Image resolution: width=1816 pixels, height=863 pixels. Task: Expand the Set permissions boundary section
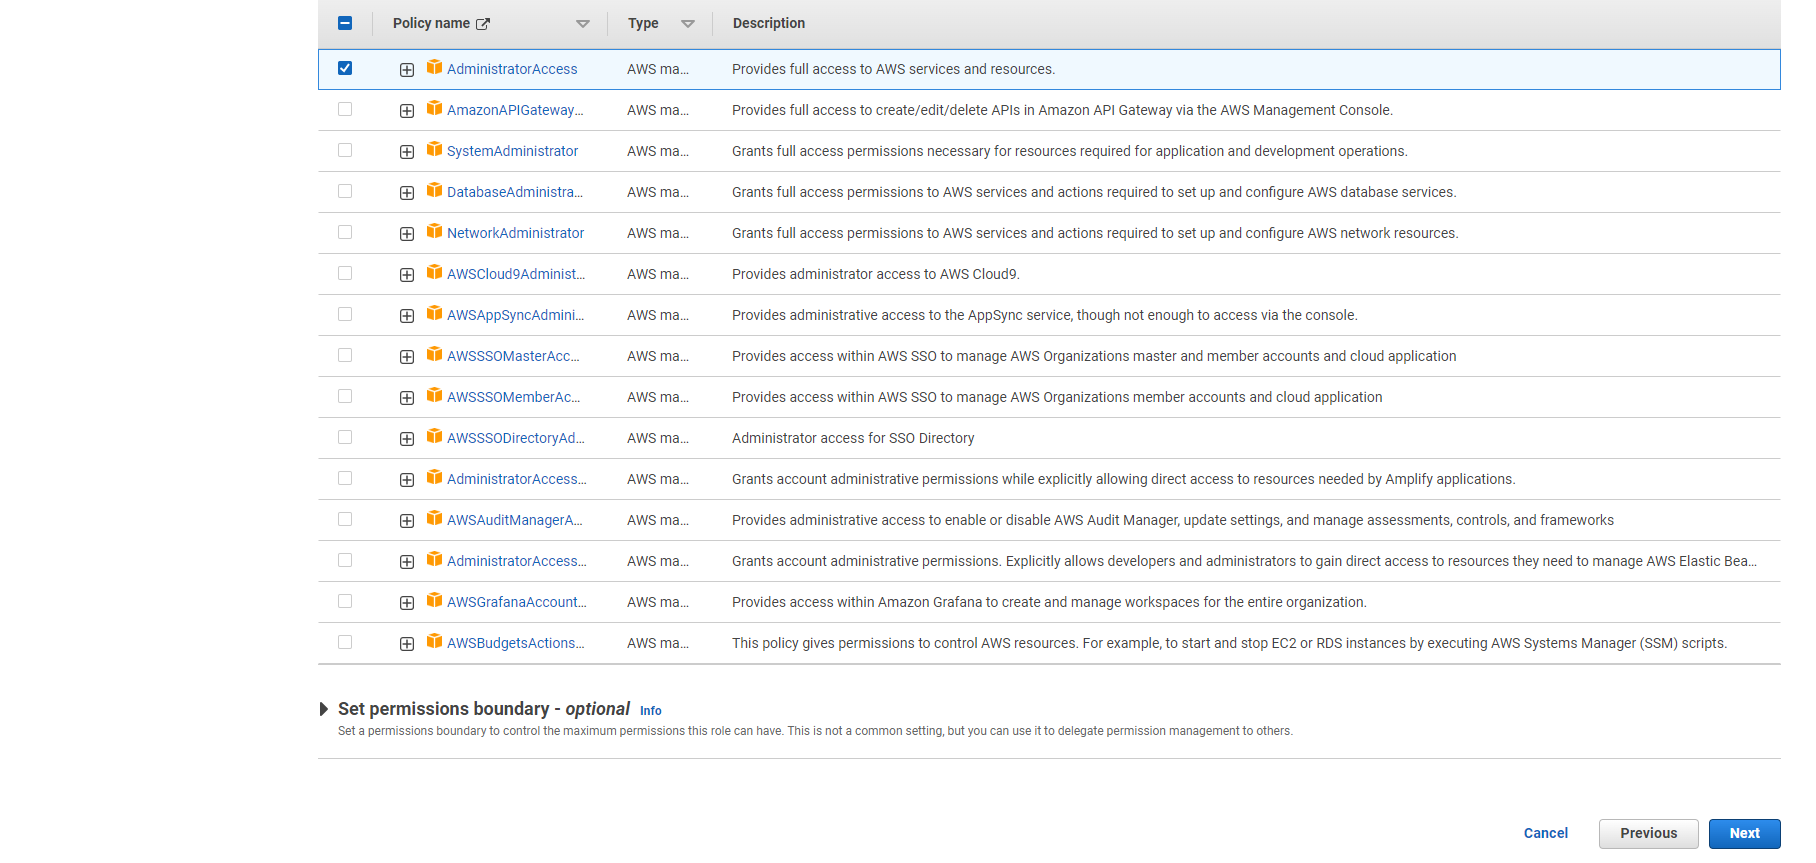pos(324,709)
